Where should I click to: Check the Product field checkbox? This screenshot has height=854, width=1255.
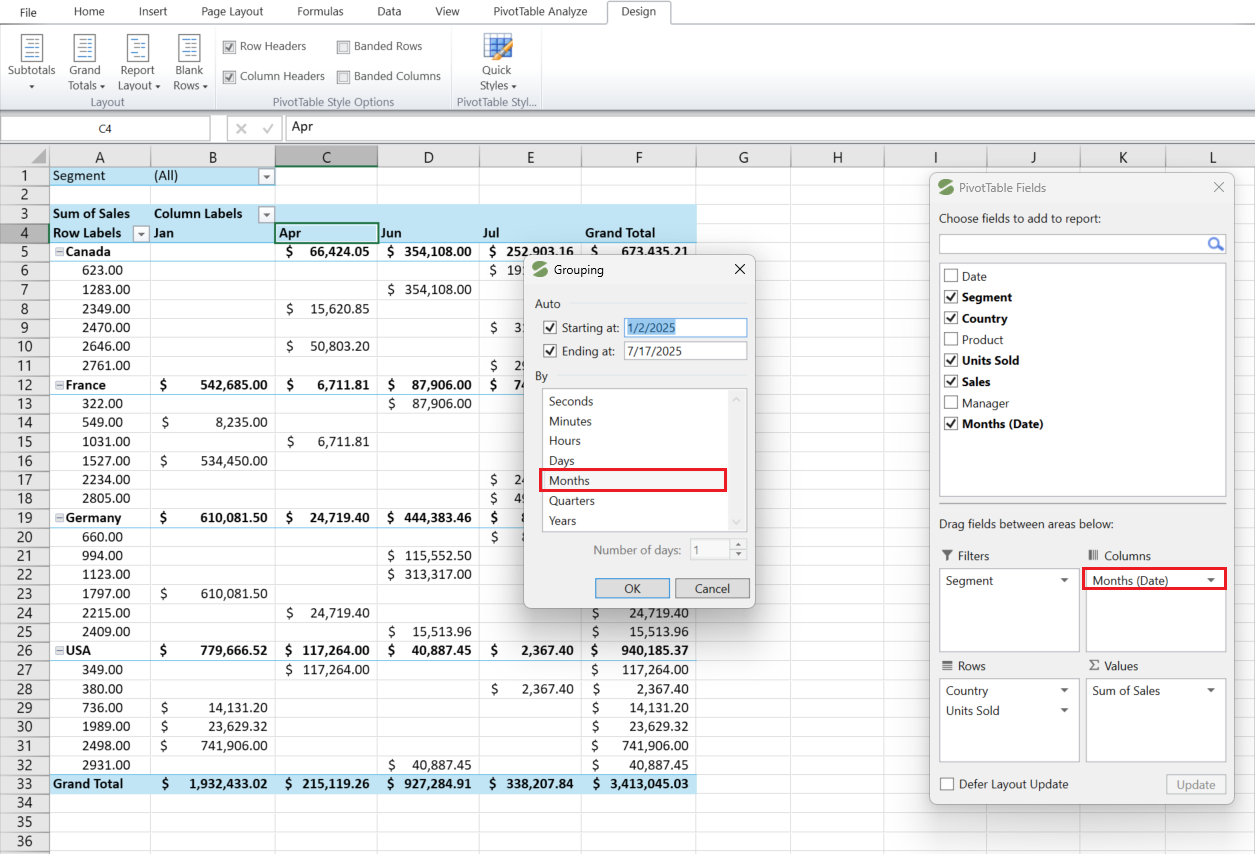[x=951, y=340]
